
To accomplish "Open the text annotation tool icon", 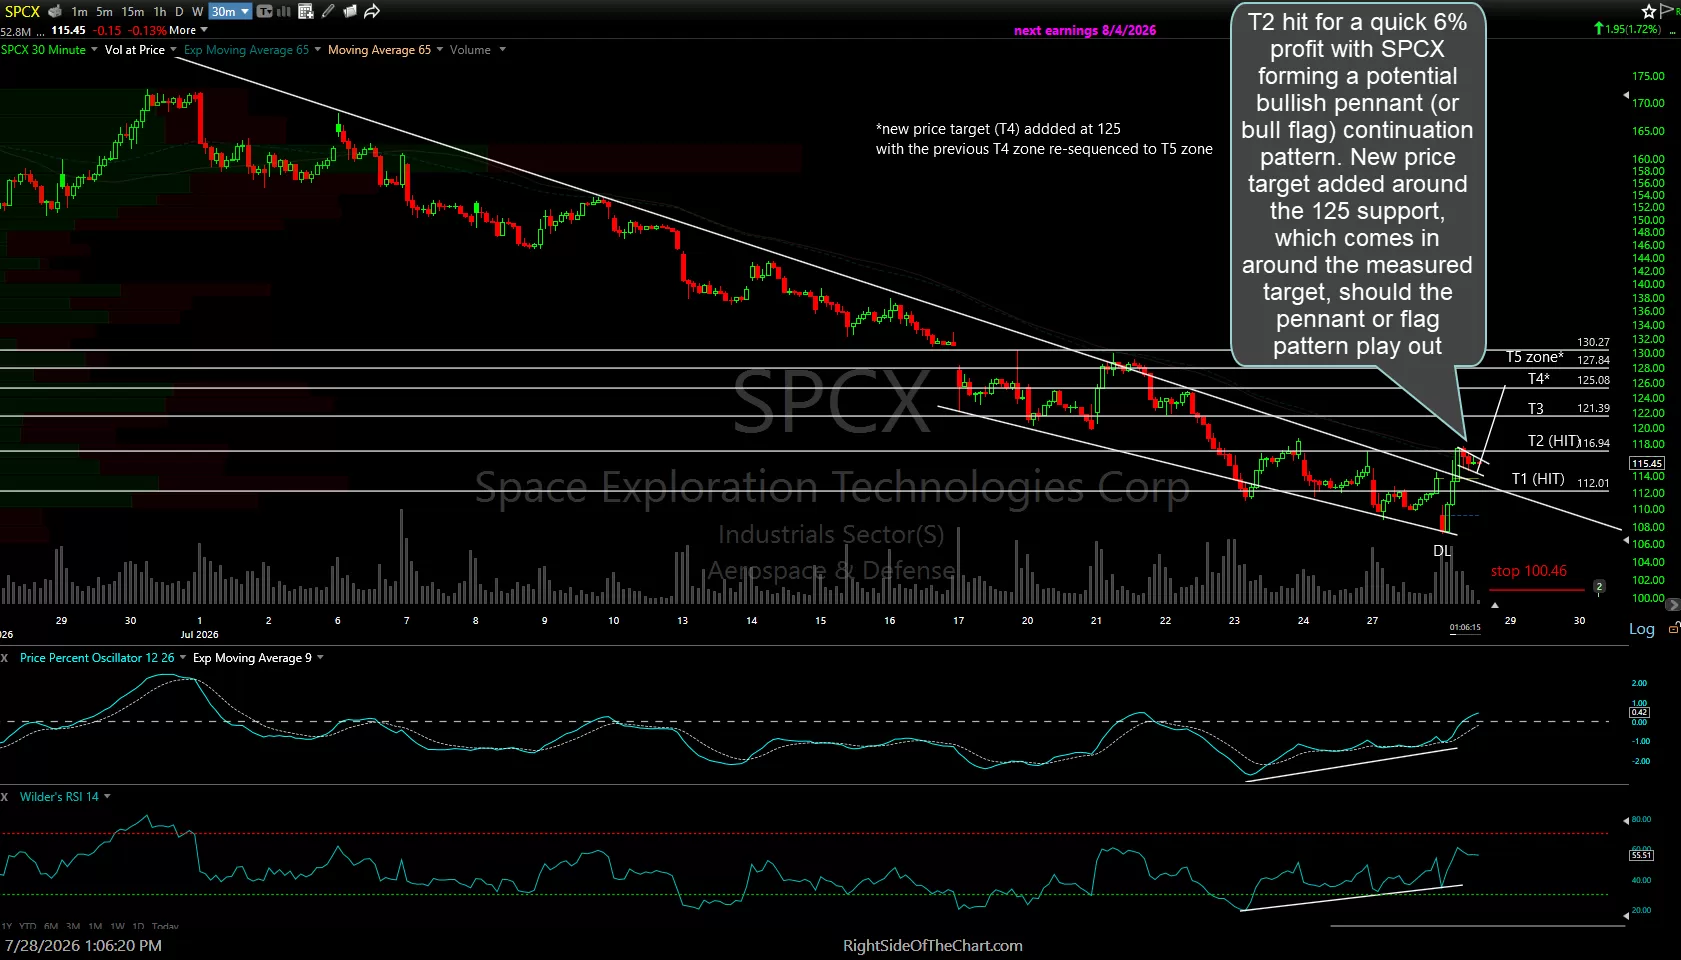I will point(265,11).
